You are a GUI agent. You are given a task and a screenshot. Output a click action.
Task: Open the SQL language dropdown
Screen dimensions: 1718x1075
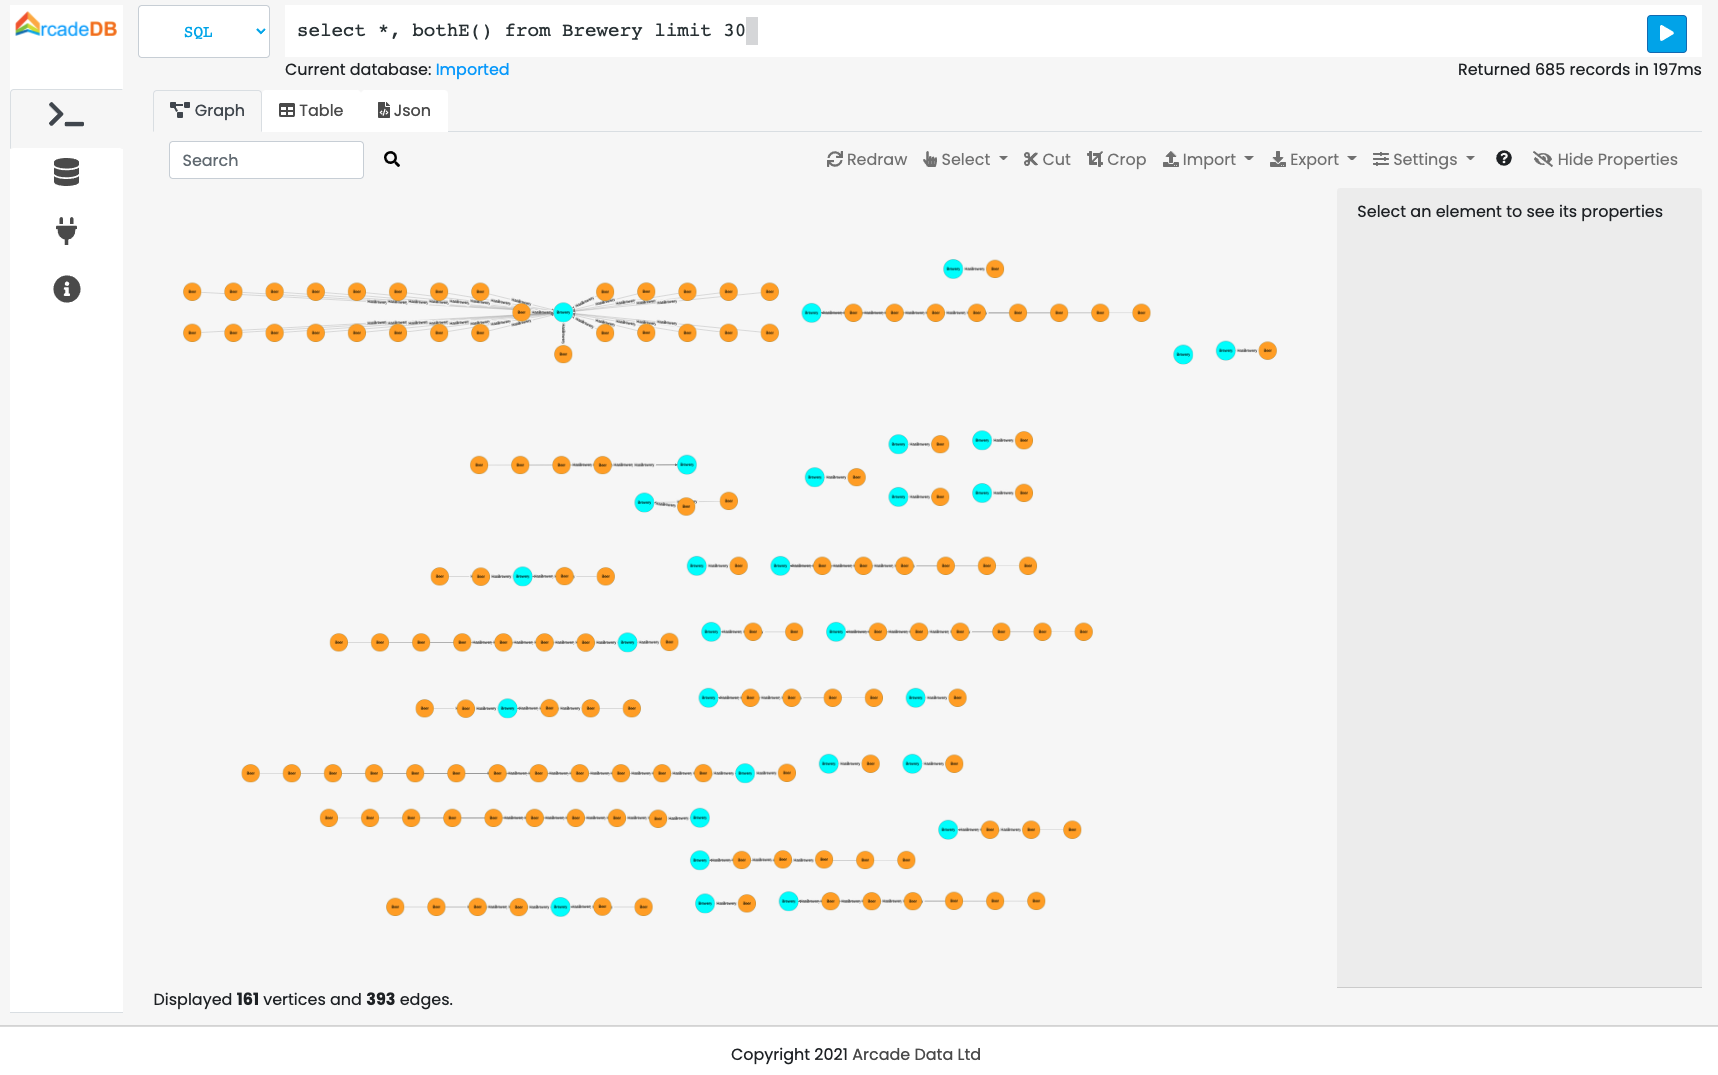[203, 31]
